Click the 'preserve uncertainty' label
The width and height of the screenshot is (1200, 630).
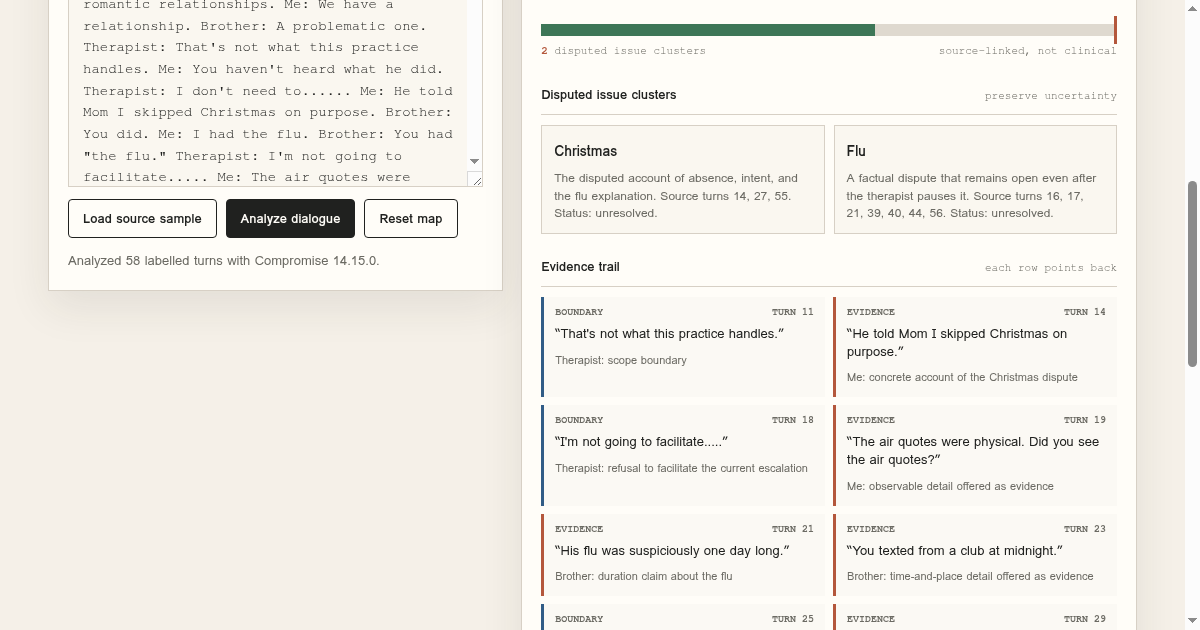click(1050, 96)
